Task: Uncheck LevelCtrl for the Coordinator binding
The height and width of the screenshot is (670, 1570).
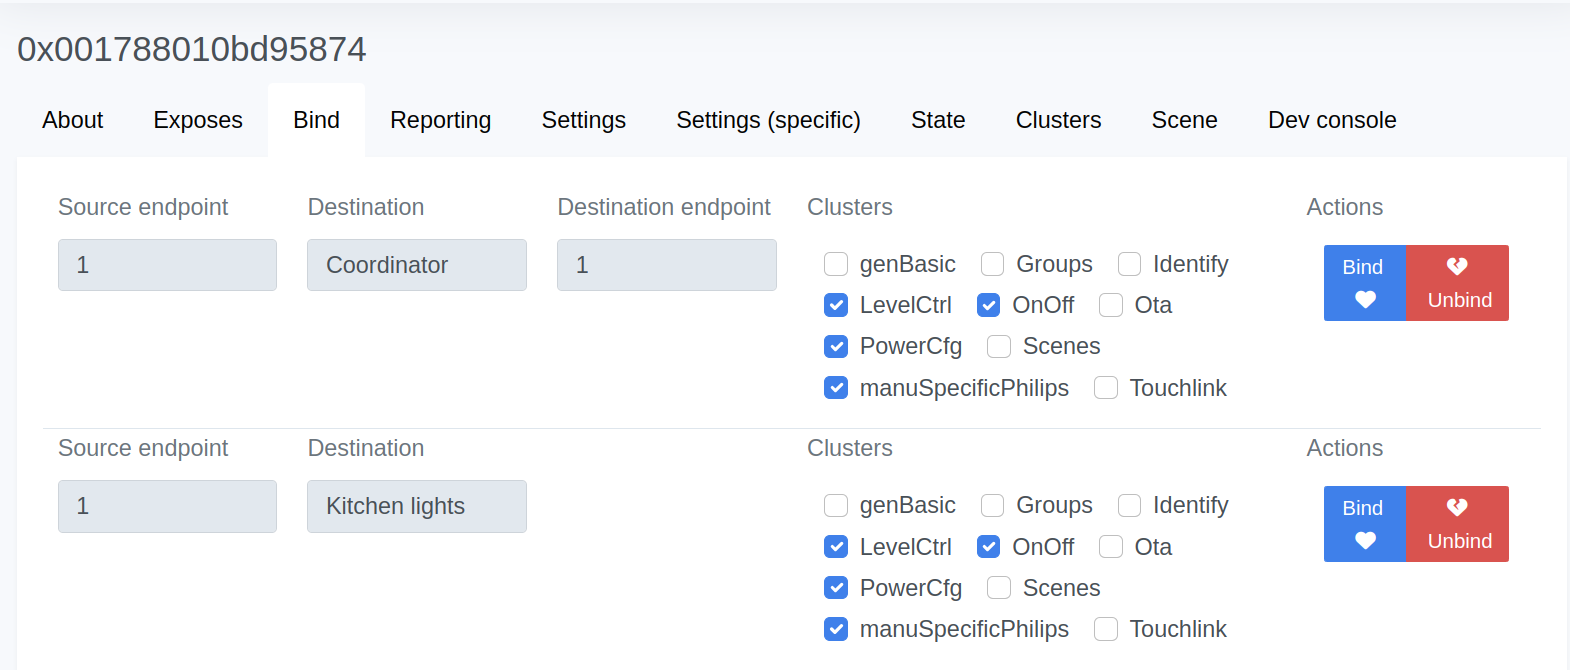Action: click(836, 305)
